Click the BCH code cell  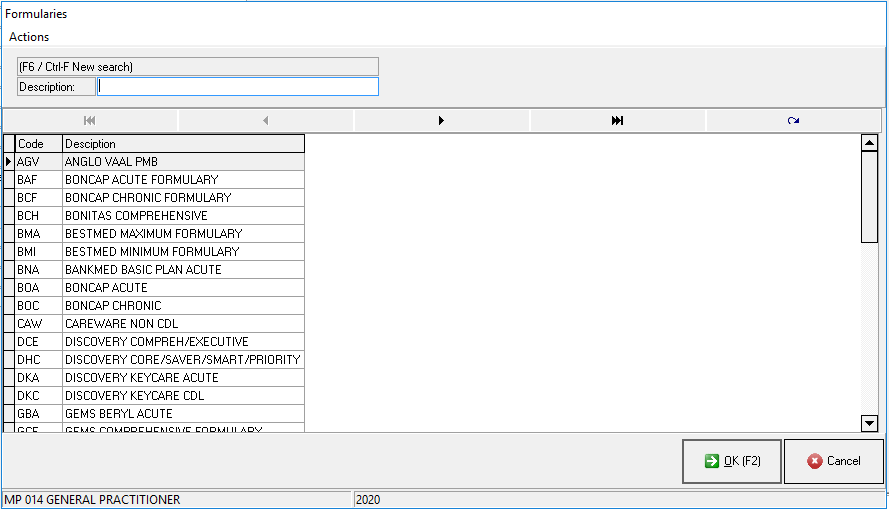click(x=39, y=216)
